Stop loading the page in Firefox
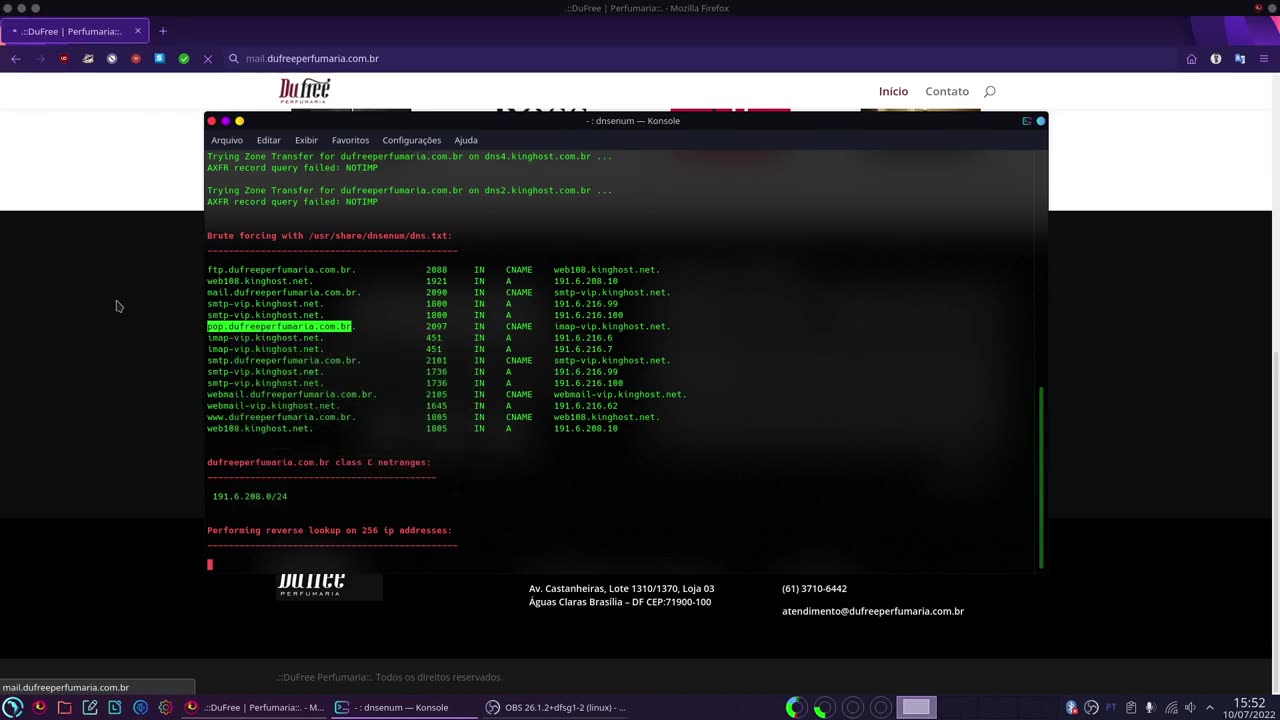 208,59
